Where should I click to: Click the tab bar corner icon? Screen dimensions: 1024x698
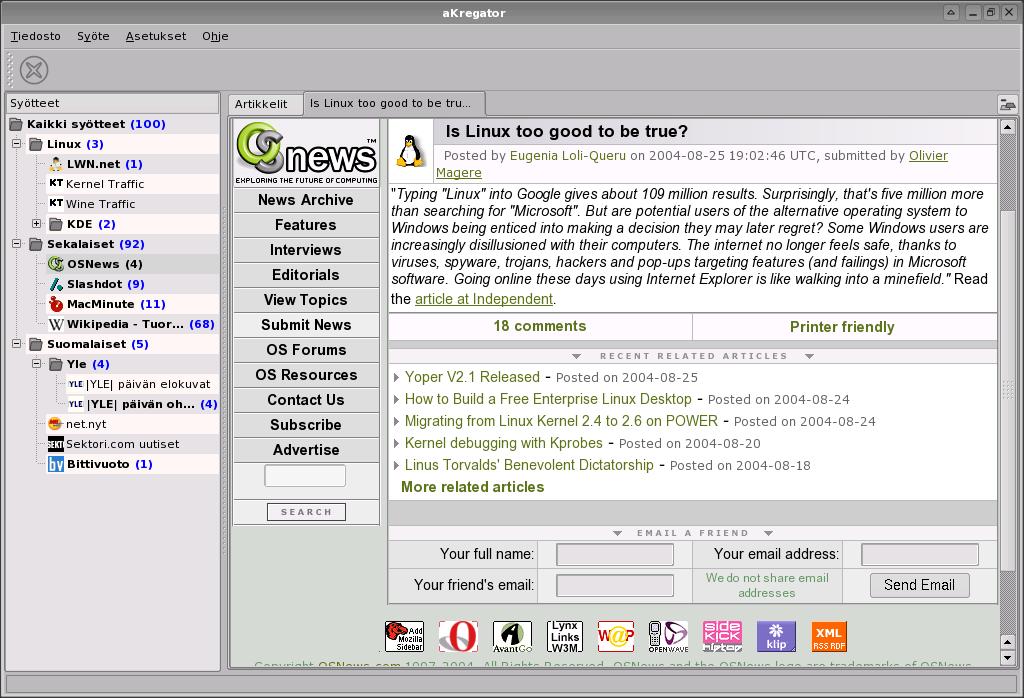tap(1008, 104)
